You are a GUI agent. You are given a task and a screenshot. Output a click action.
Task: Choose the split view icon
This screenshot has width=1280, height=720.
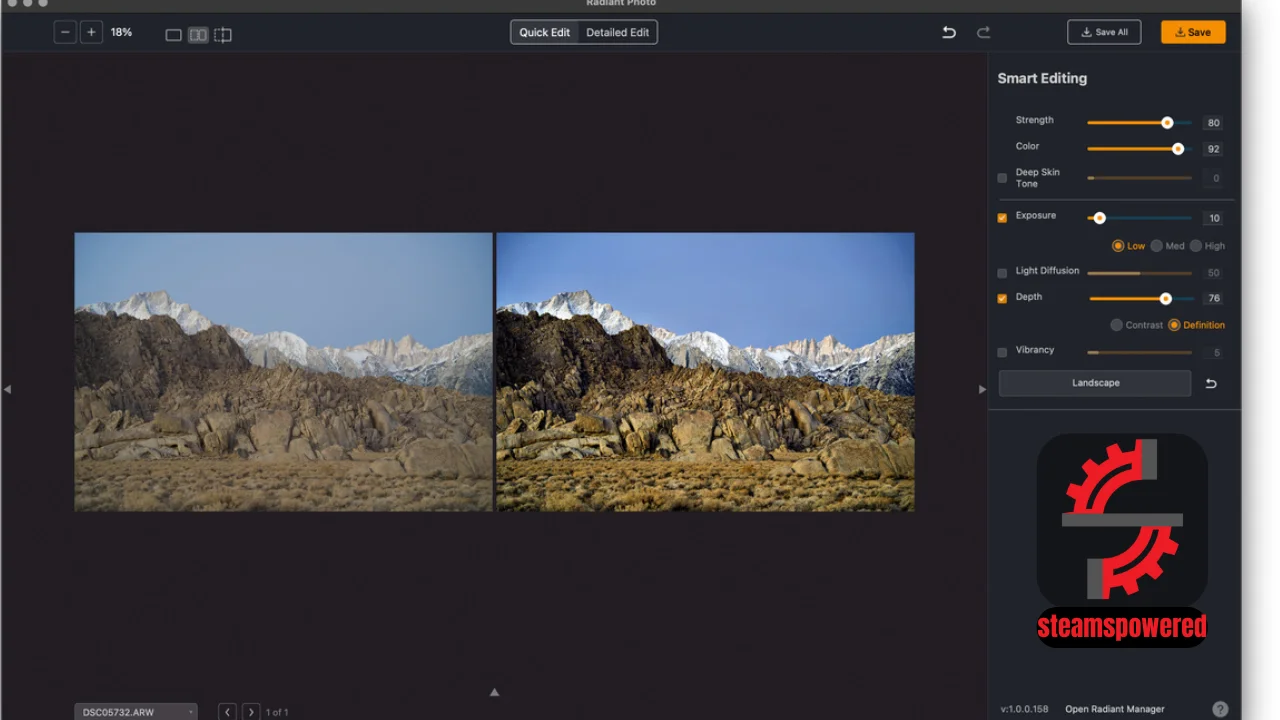click(223, 35)
